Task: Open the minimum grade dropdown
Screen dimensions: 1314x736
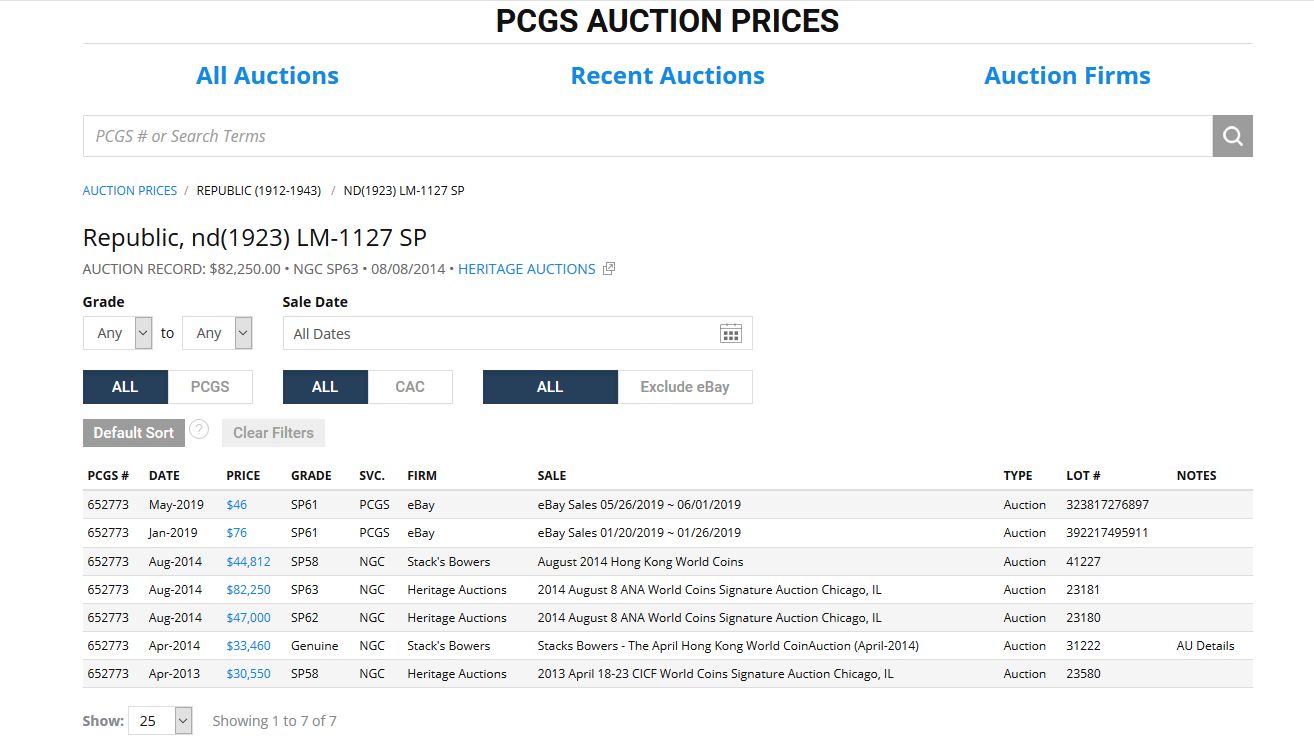Action: (x=117, y=333)
